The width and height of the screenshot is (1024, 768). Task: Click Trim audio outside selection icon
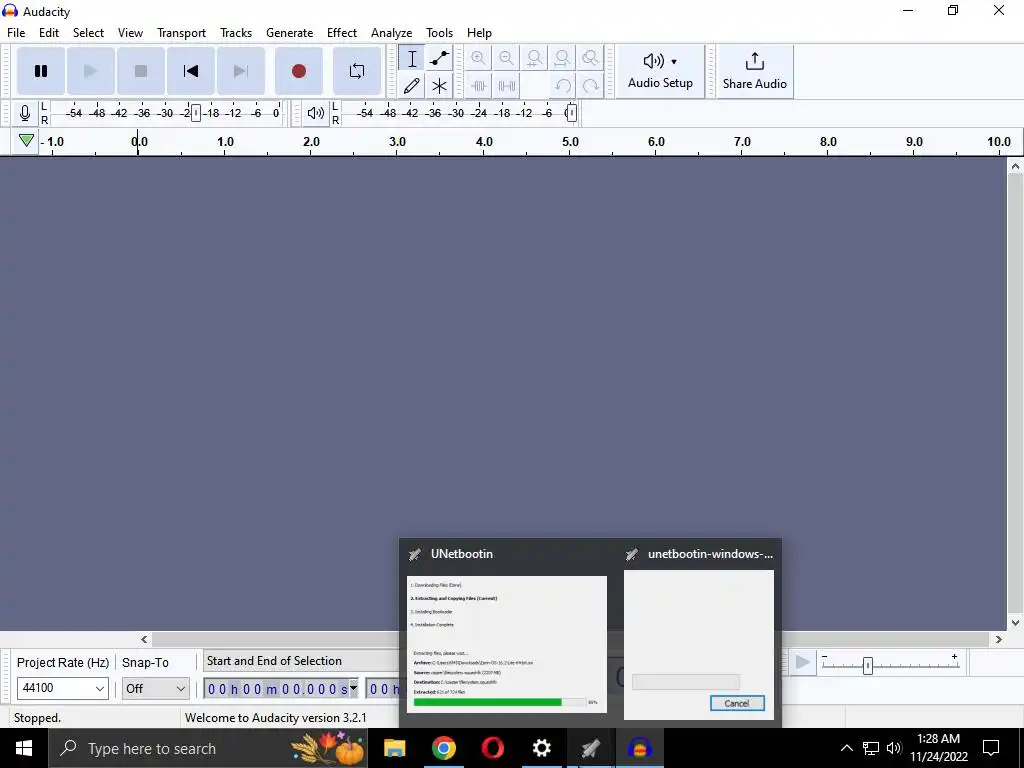pyautogui.click(x=478, y=86)
